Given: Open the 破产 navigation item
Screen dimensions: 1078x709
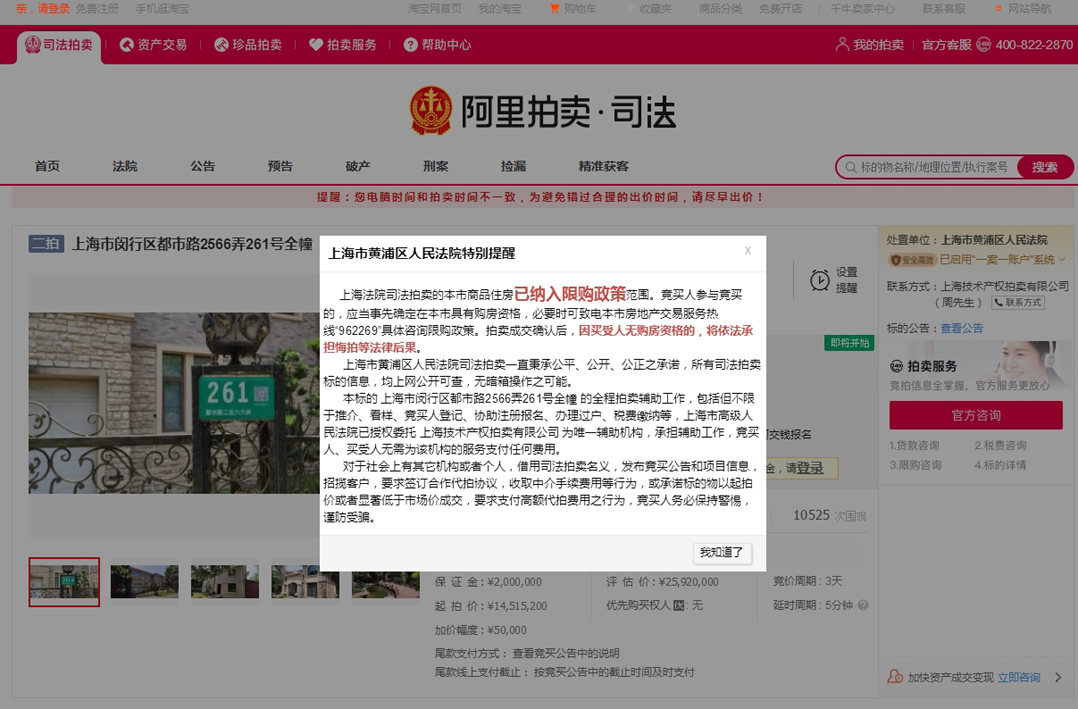Looking at the screenshot, I should [x=358, y=166].
